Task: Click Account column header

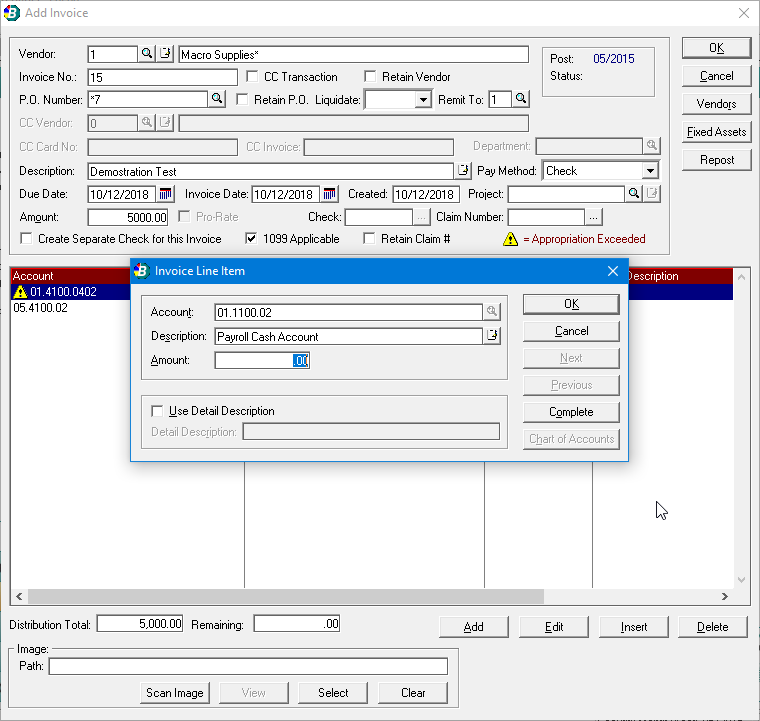Action: tap(70, 276)
